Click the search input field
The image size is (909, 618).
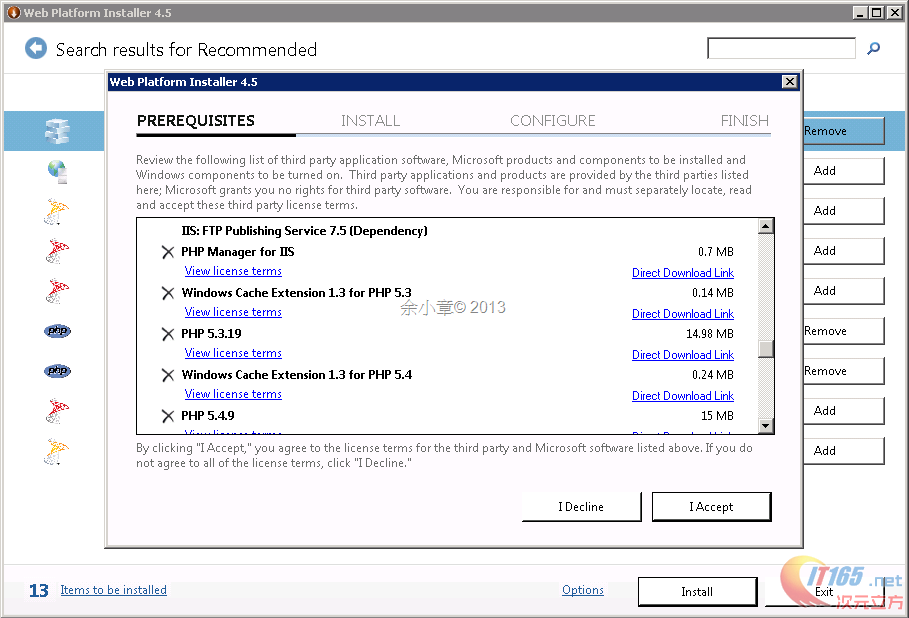tap(781, 48)
